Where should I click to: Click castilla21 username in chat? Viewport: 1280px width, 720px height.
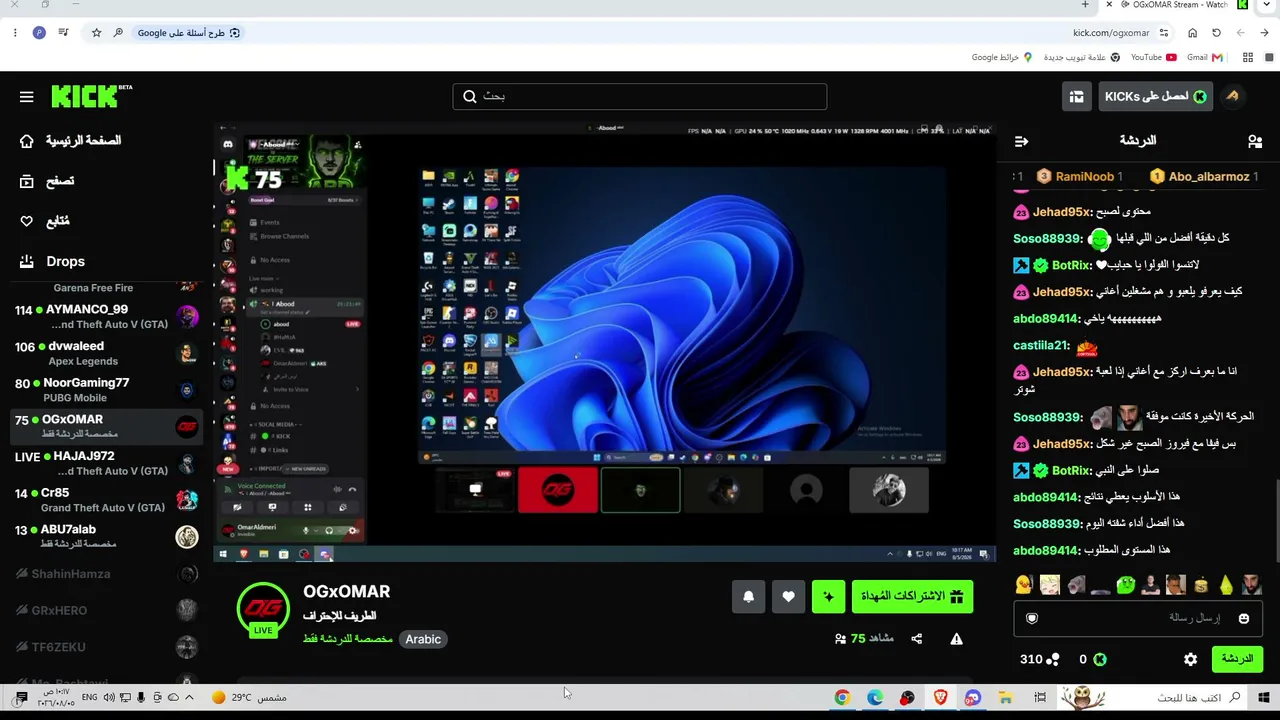coord(1041,345)
